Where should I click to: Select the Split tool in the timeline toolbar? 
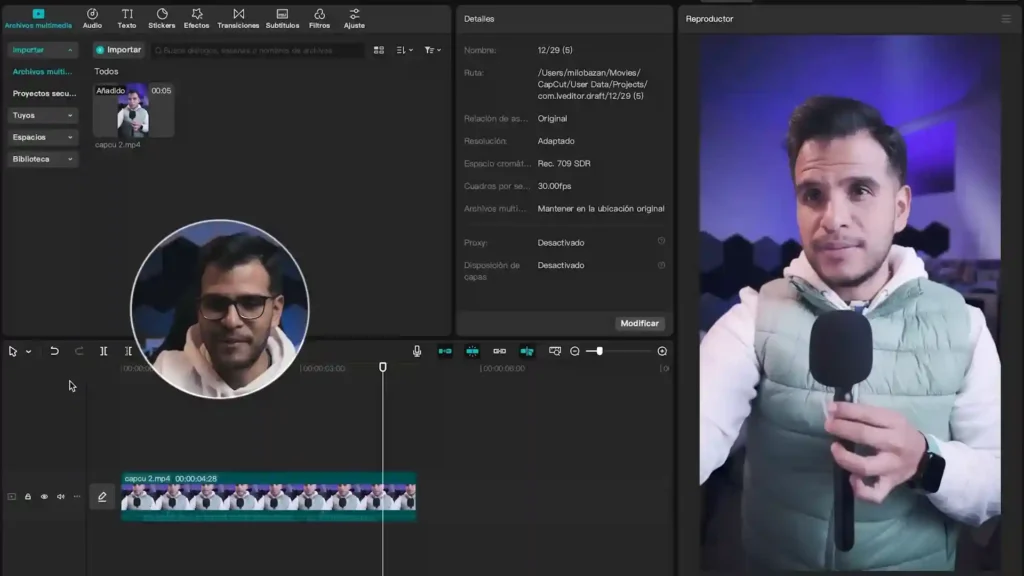(x=103, y=352)
